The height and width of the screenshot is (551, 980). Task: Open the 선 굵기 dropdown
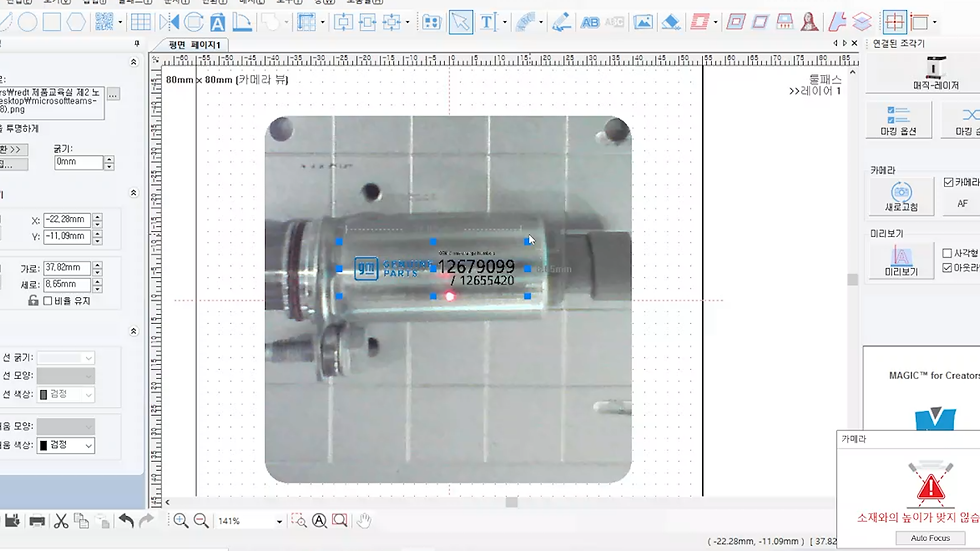coord(66,358)
